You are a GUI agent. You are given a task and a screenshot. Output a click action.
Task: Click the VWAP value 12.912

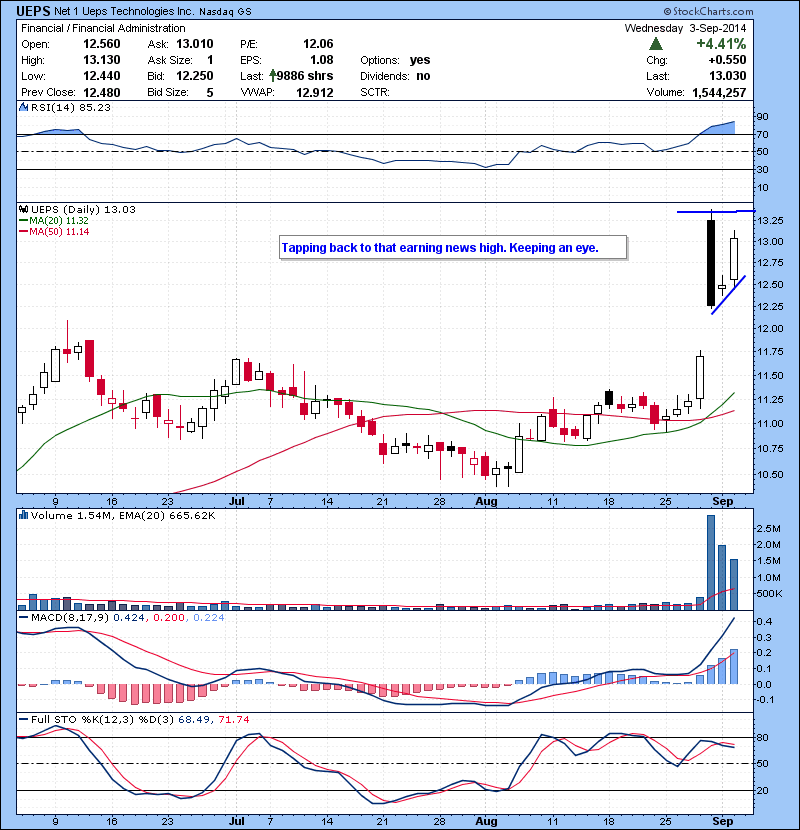[314, 93]
